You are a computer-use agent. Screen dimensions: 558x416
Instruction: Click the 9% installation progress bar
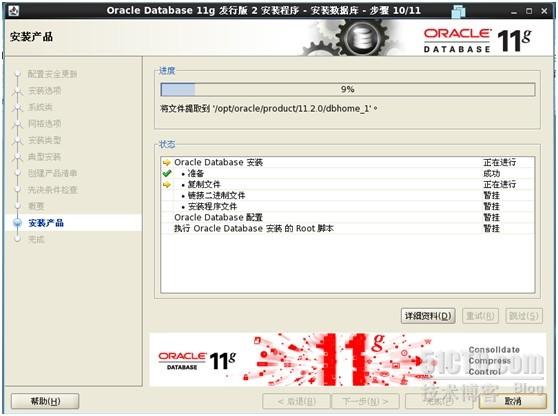pyautogui.click(x=348, y=89)
